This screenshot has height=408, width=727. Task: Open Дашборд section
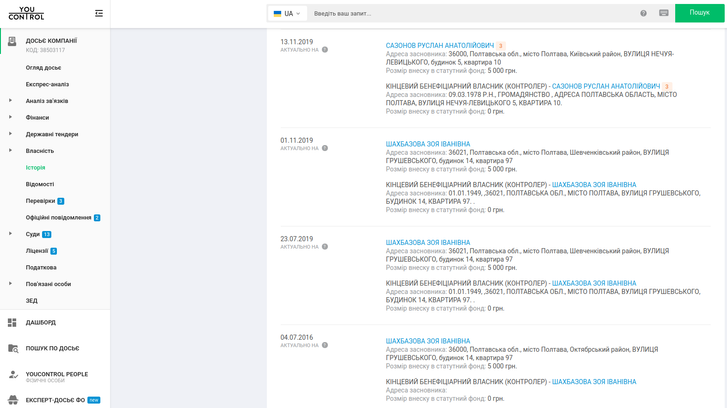coord(40,322)
